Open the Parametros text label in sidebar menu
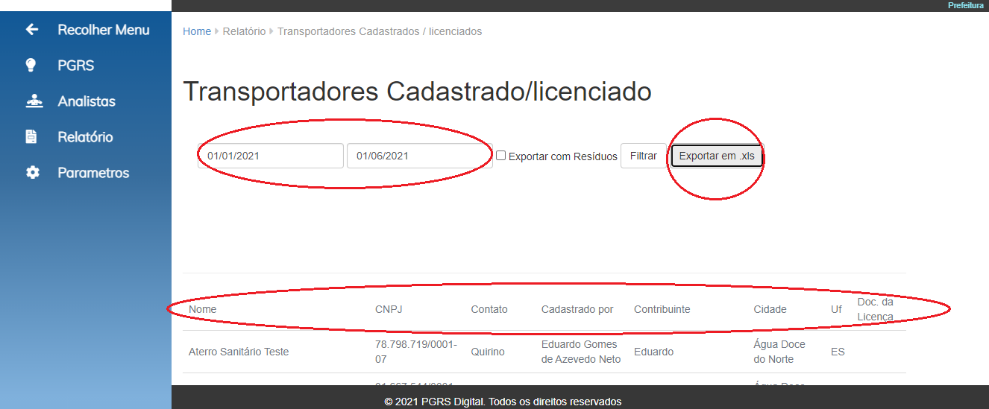Screen dimensions: 989x409 (x=93, y=173)
